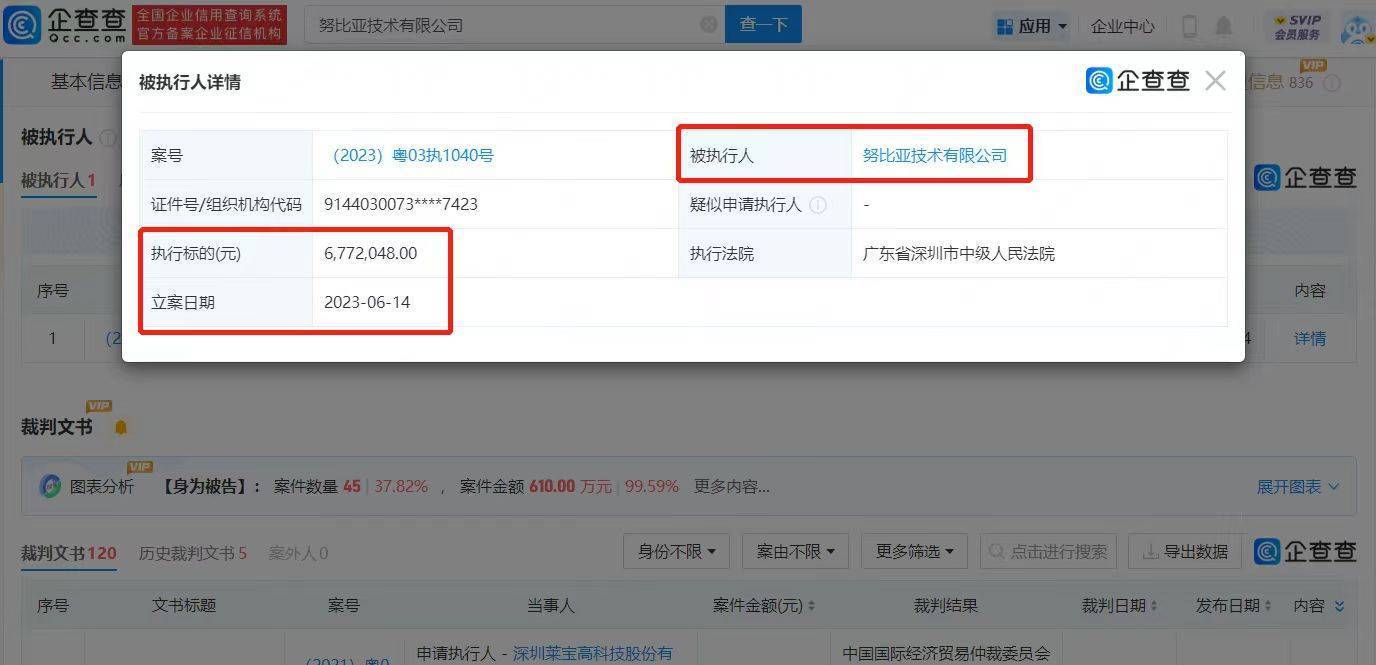Click the 文书标题 column header

coord(184,606)
